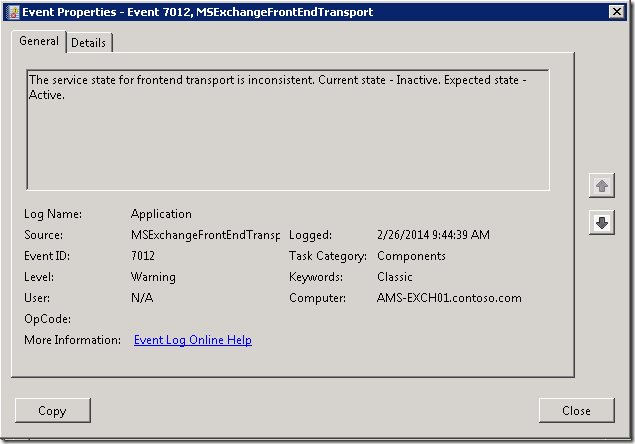Click the Event Properties window title icon
This screenshot has width=635, height=444.
pos(12,12)
